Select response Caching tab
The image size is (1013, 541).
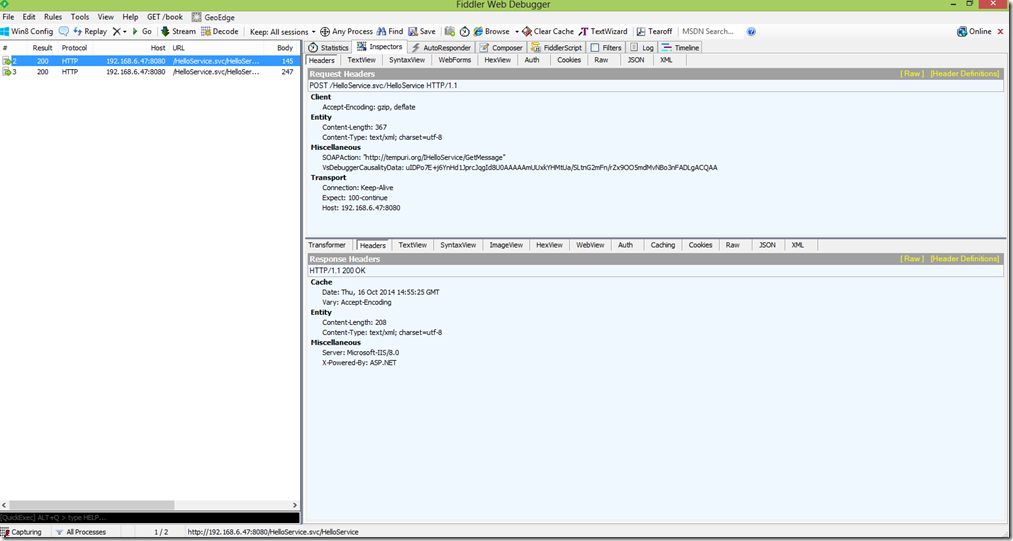[x=662, y=245]
